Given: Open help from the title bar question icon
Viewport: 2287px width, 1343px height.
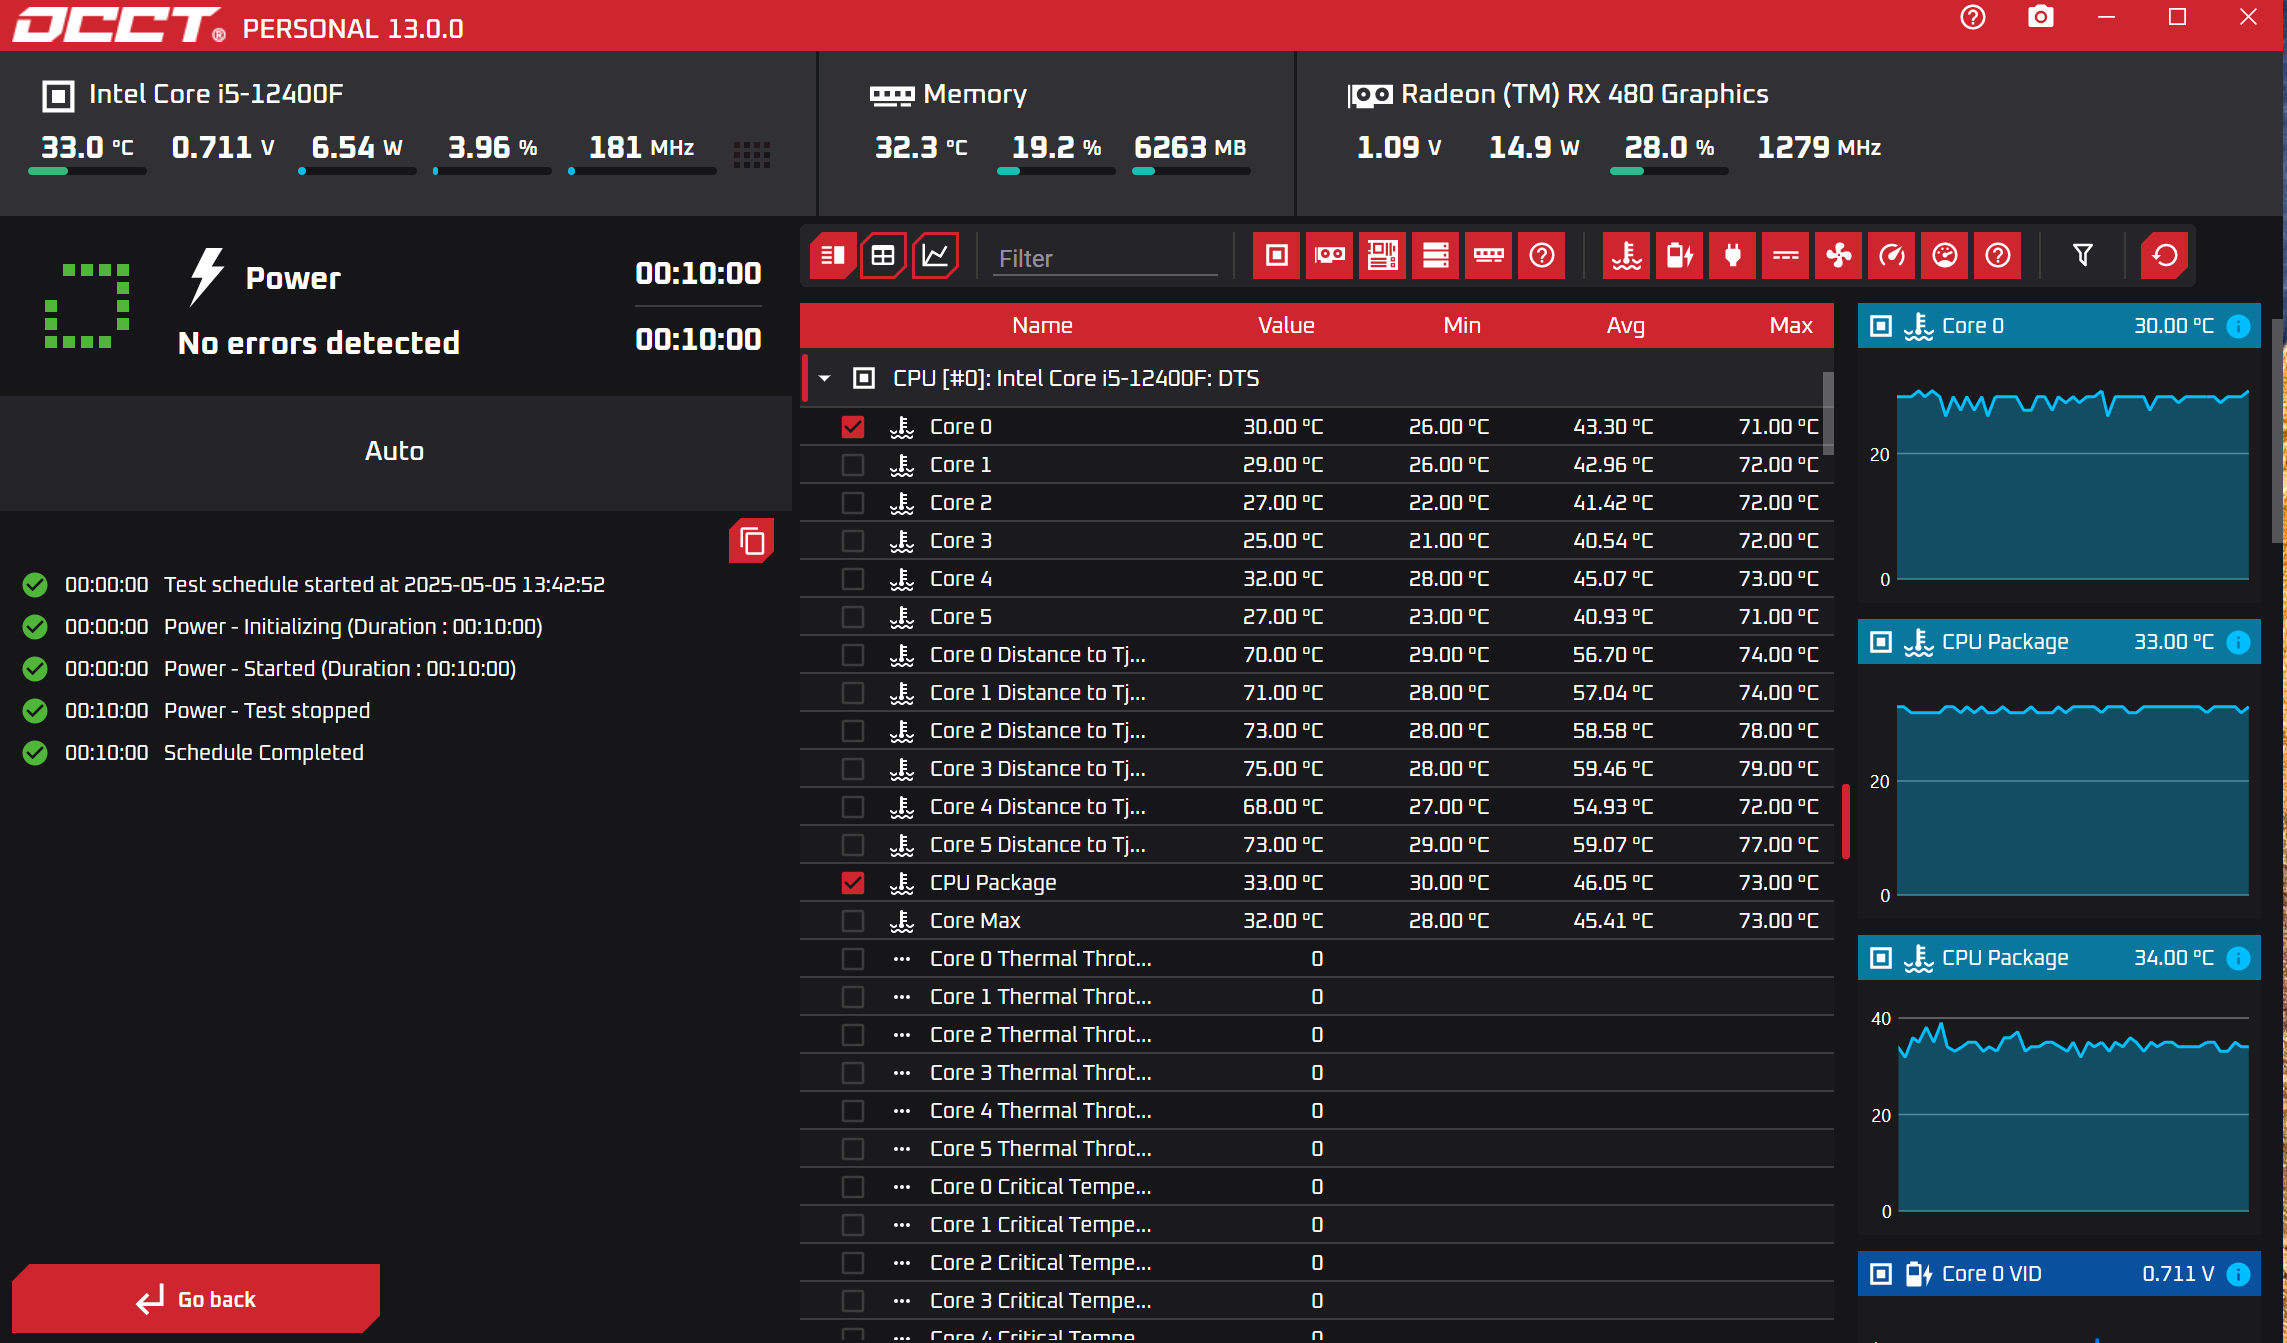Looking at the screenshot, I should click(1973, 18).
